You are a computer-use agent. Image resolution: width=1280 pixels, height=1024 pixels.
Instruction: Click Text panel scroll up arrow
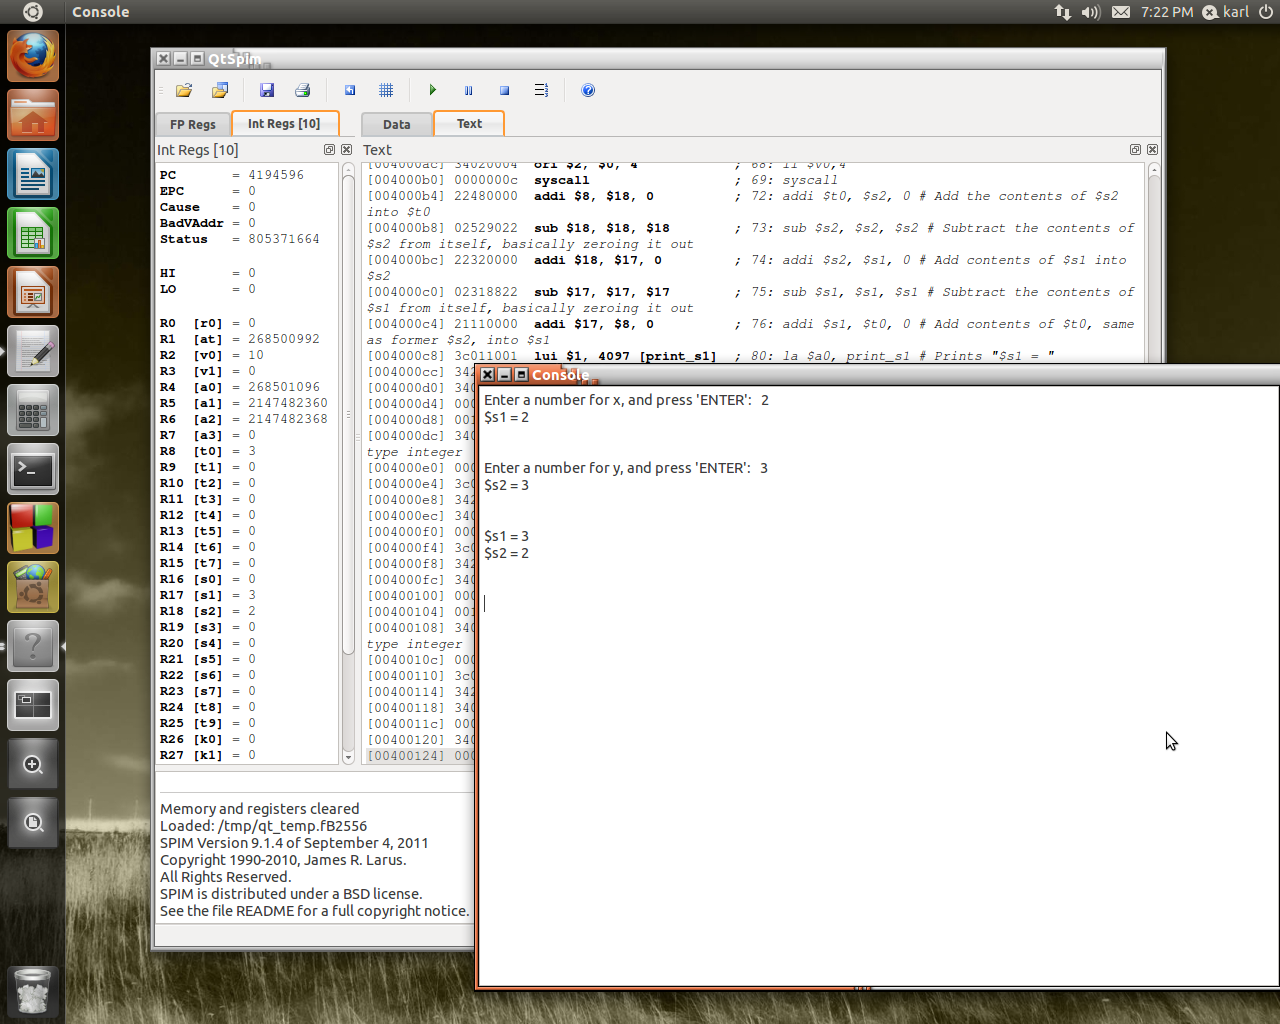pyautogui.click(x=1154, y=170)
